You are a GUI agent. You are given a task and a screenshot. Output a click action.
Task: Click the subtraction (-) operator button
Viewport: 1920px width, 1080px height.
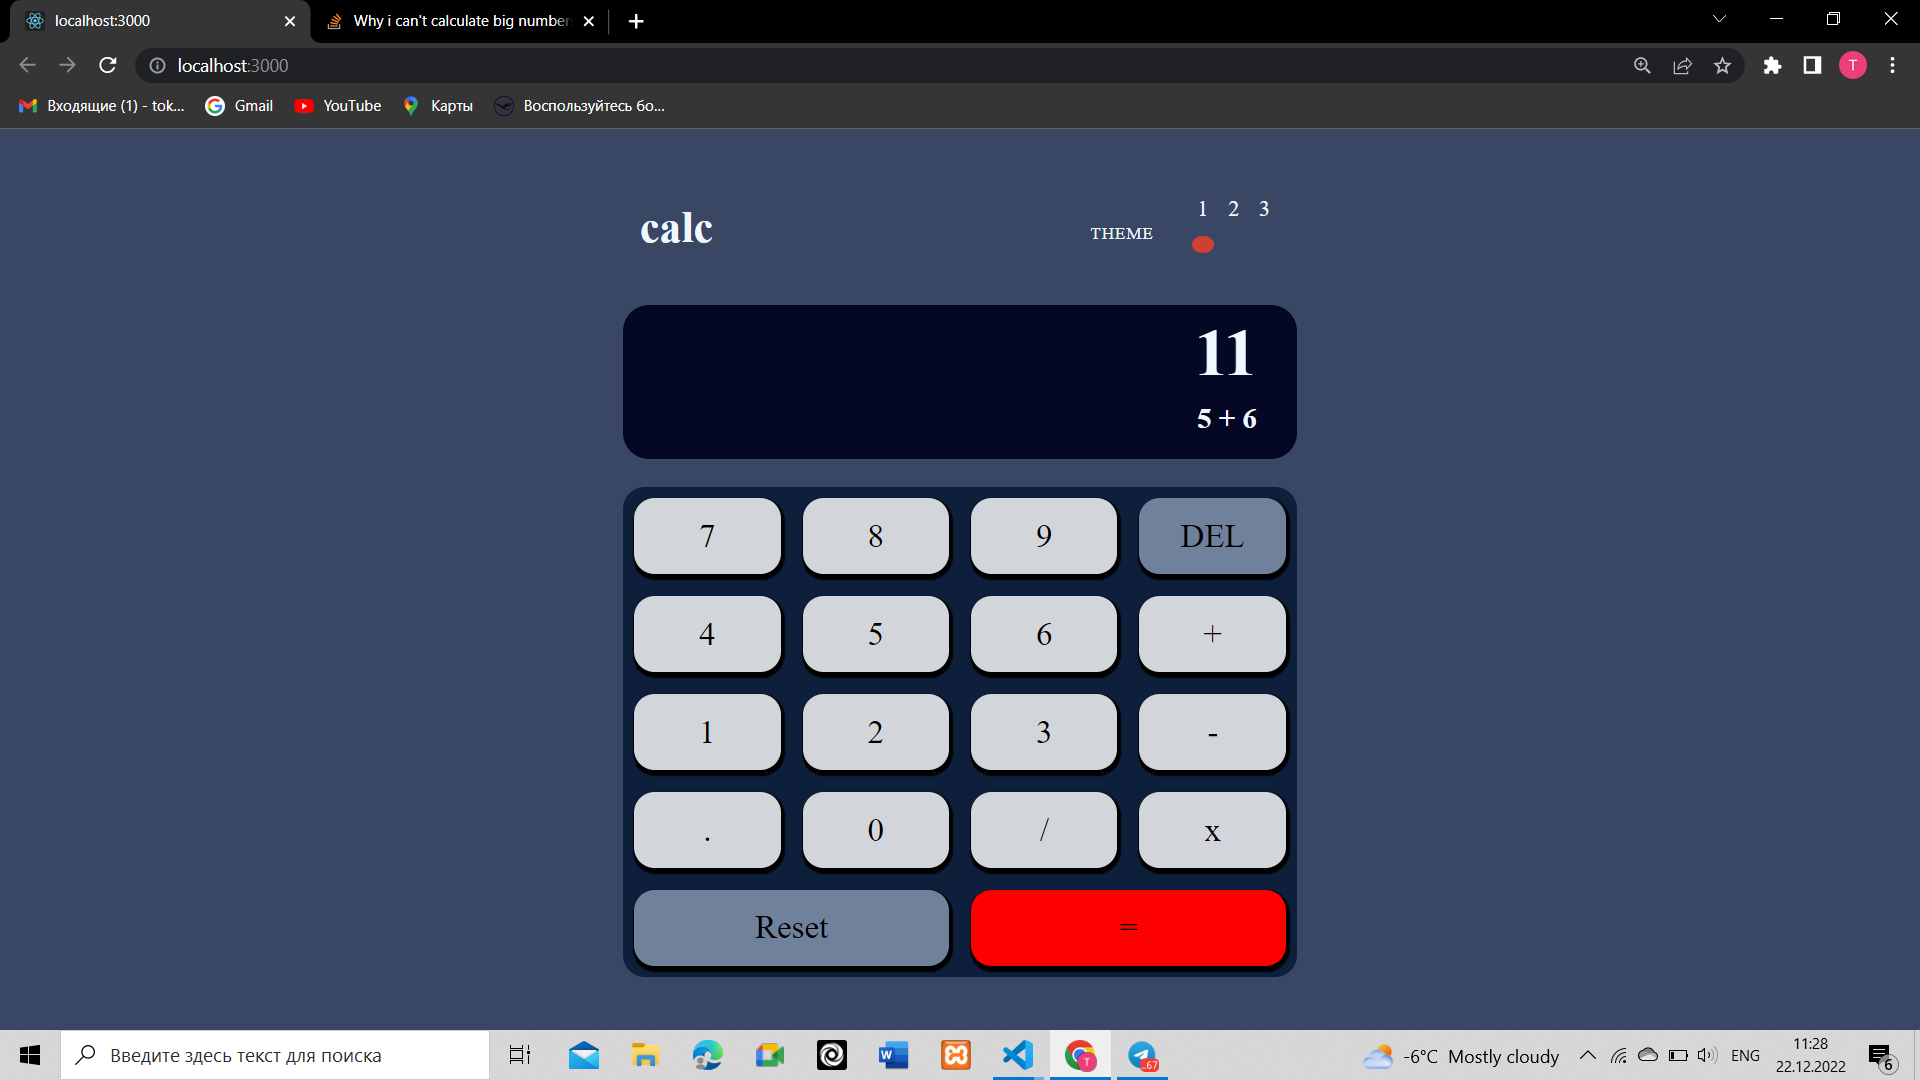[1212, 732]
